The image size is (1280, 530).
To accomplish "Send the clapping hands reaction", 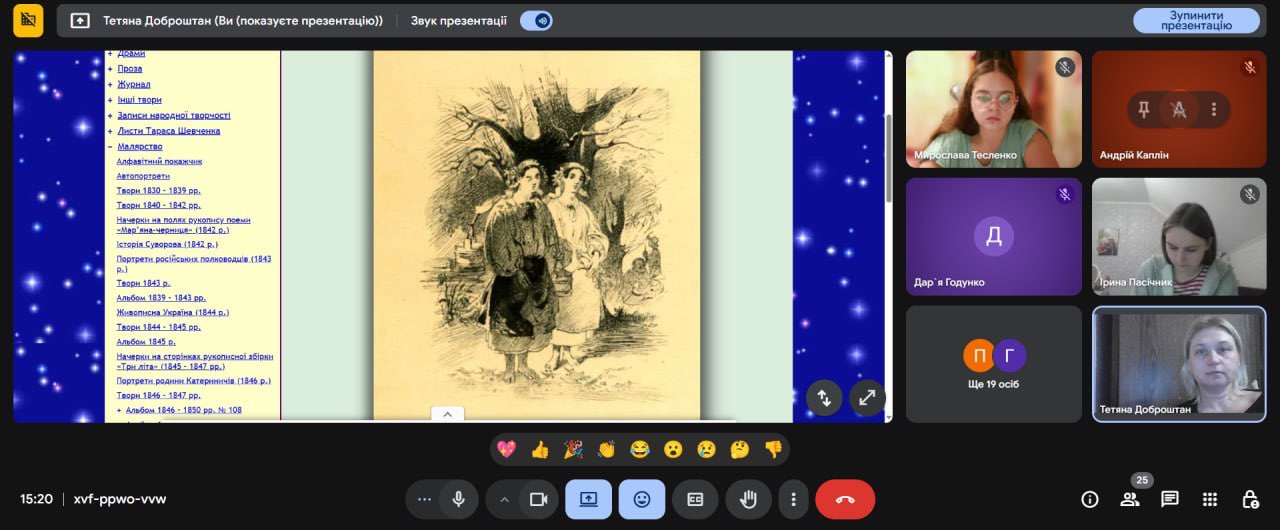I will click(606, 450).
